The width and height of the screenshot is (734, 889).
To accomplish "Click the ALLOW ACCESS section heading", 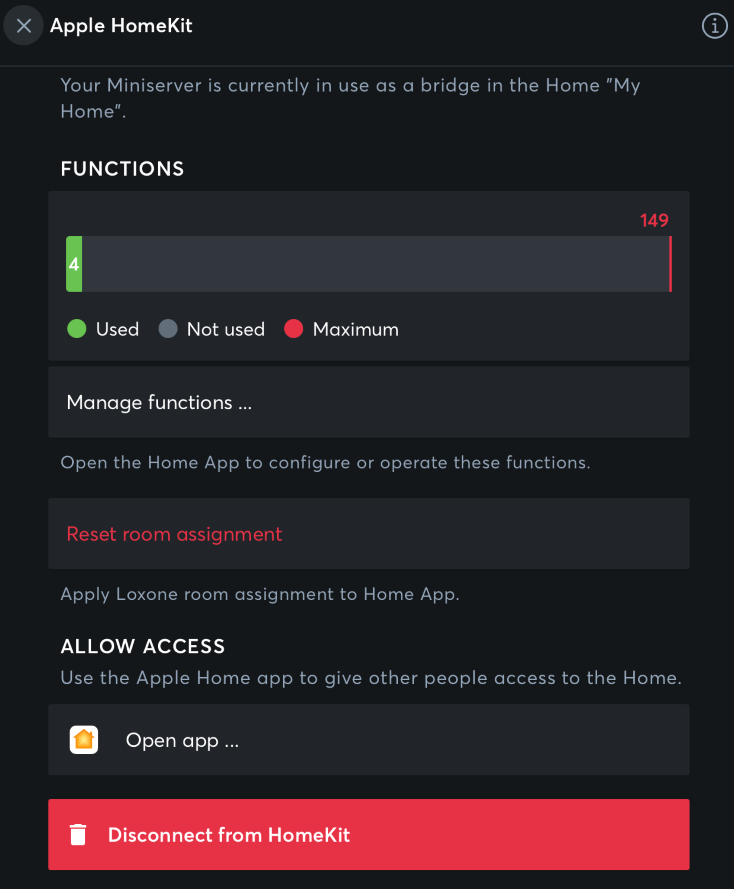I will click(143, 646).
